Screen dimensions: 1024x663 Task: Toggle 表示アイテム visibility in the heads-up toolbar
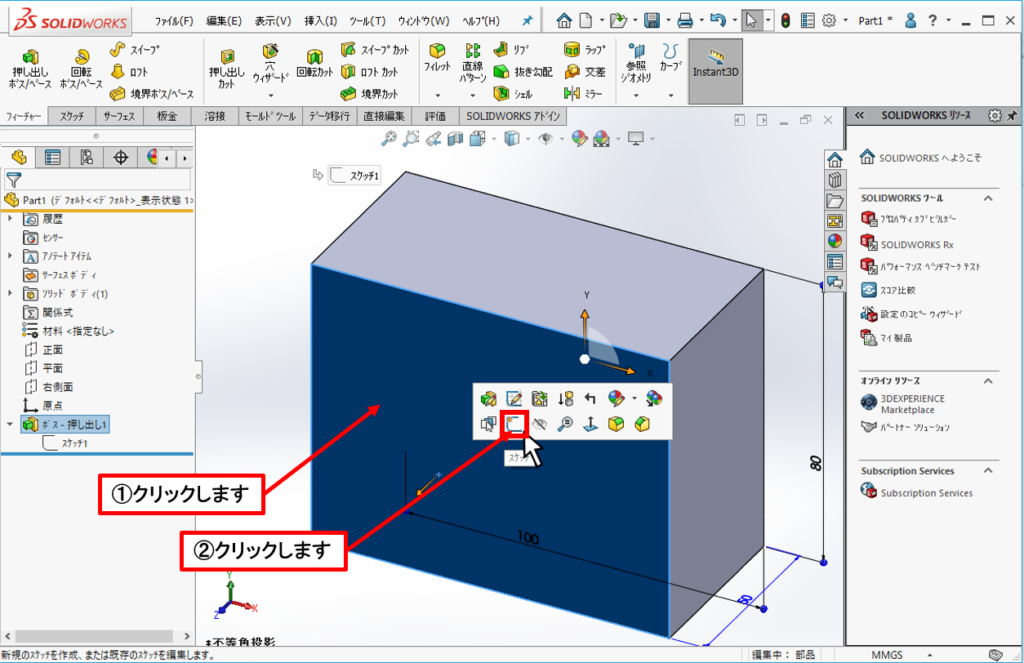[547, 138]
